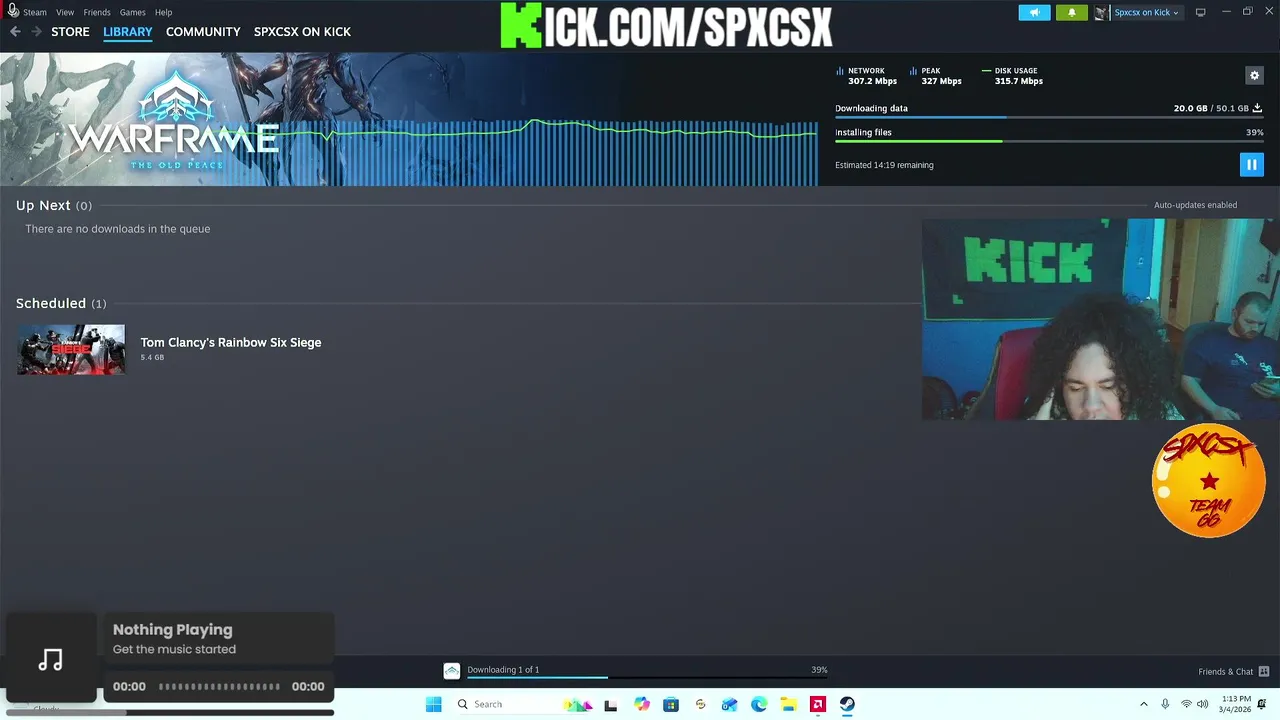
Task: Click the Downloading data progress bar
Action: (x=1049, y=117)
